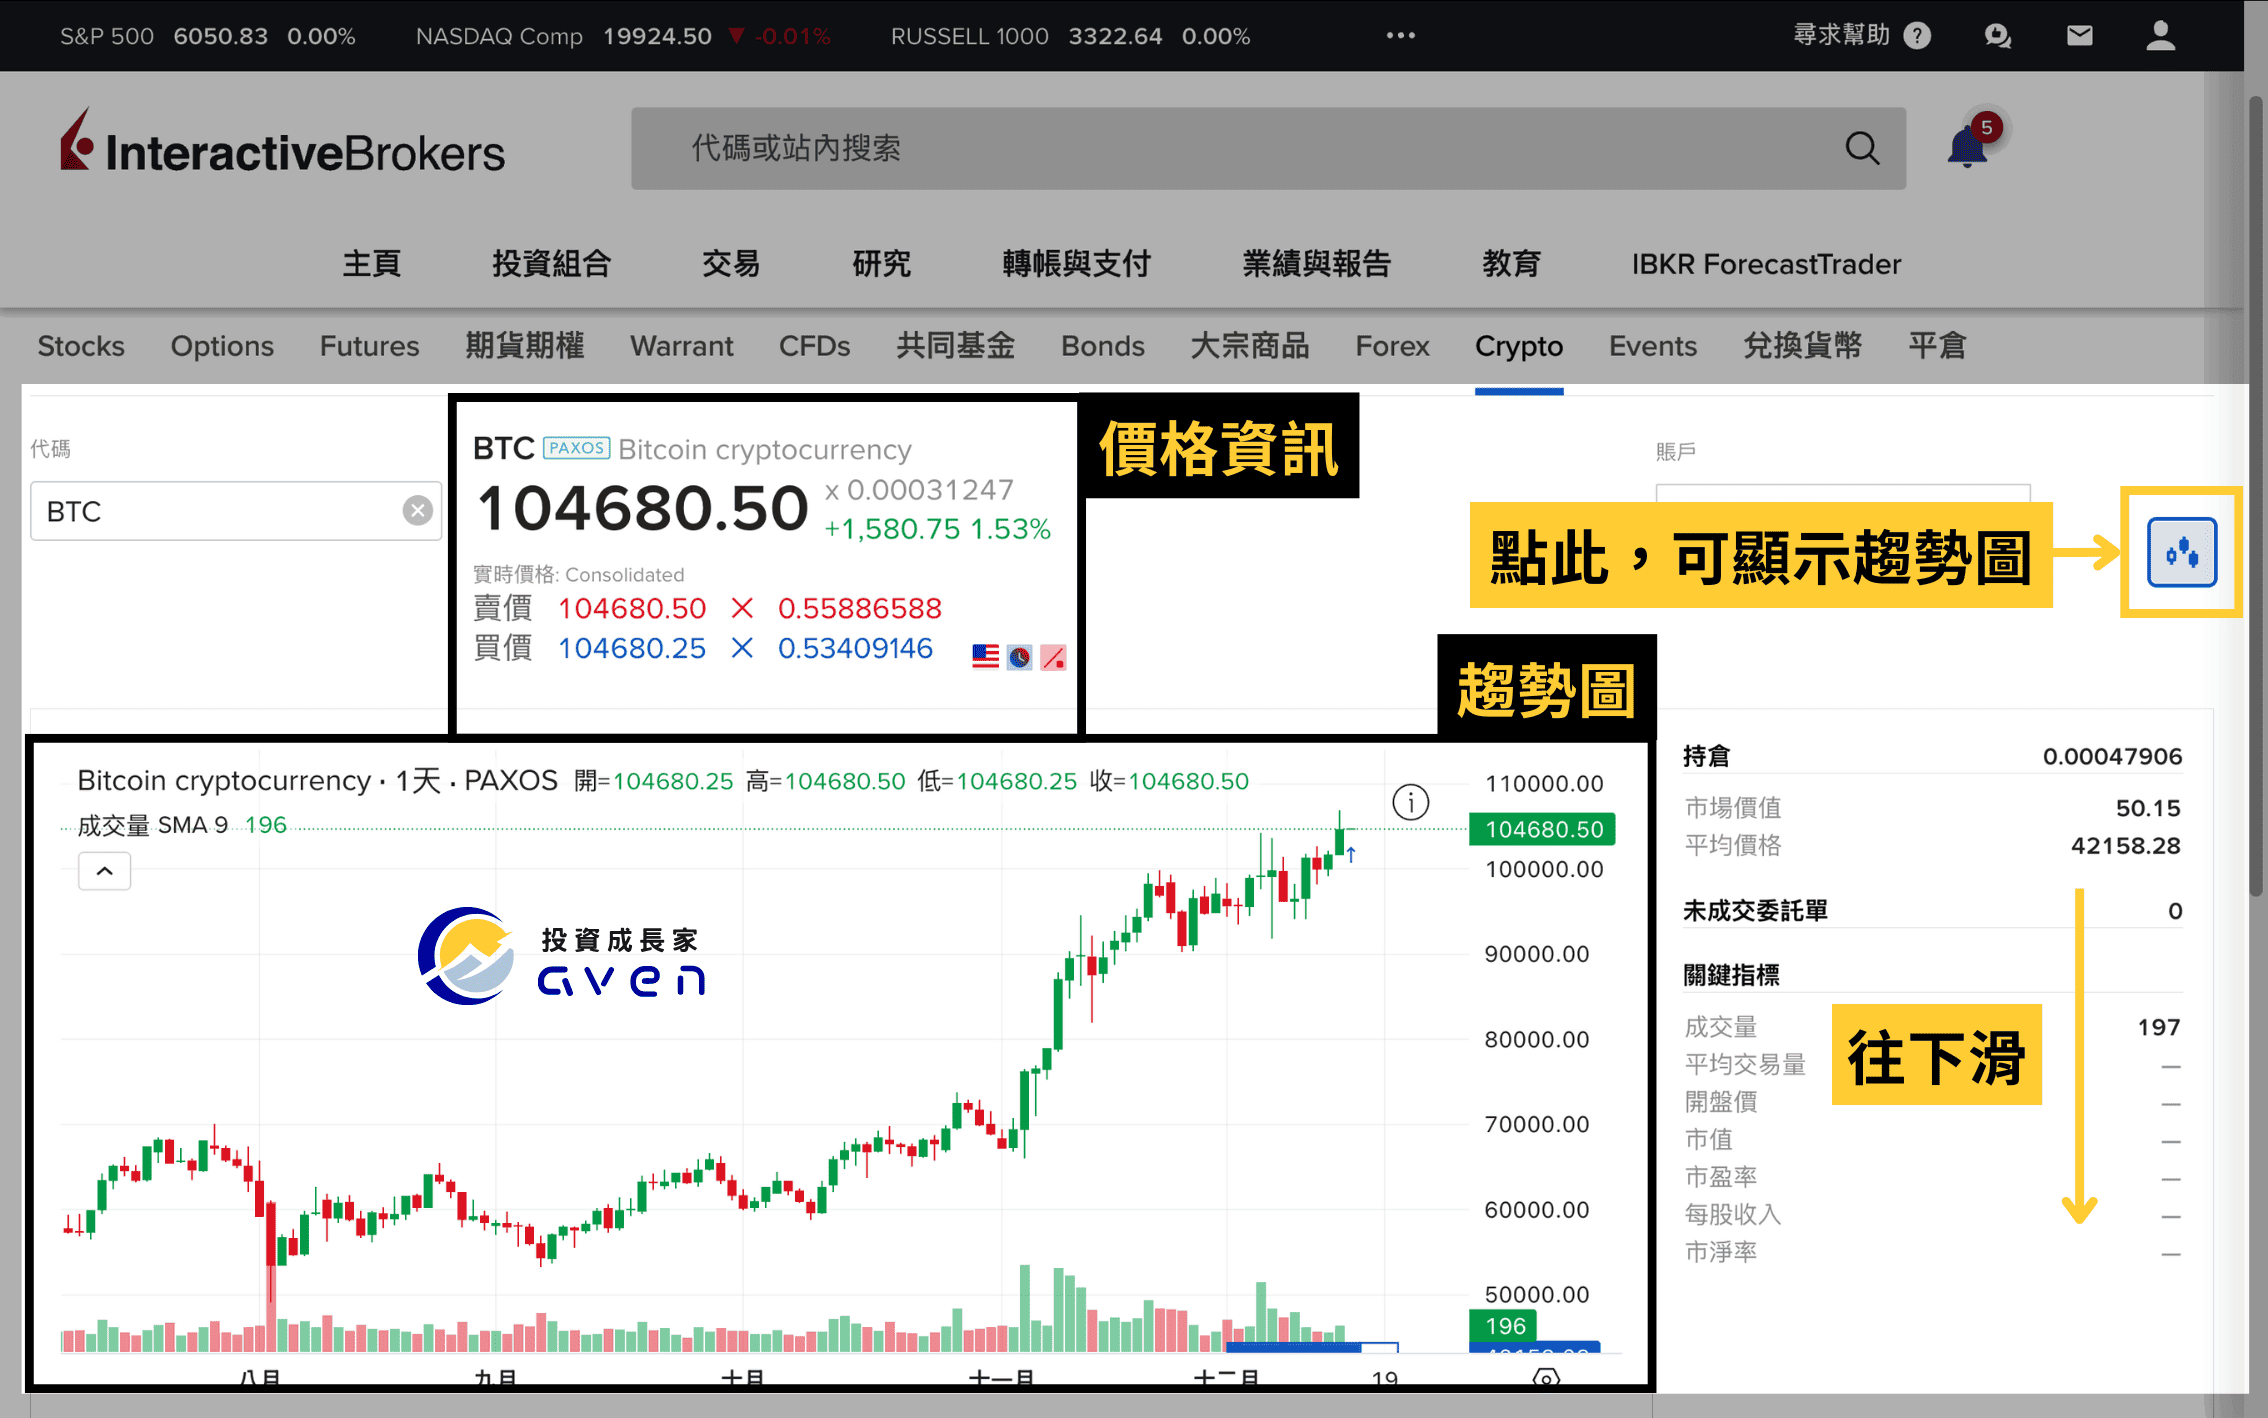Switch to the Events tab

coord(1652,346)
